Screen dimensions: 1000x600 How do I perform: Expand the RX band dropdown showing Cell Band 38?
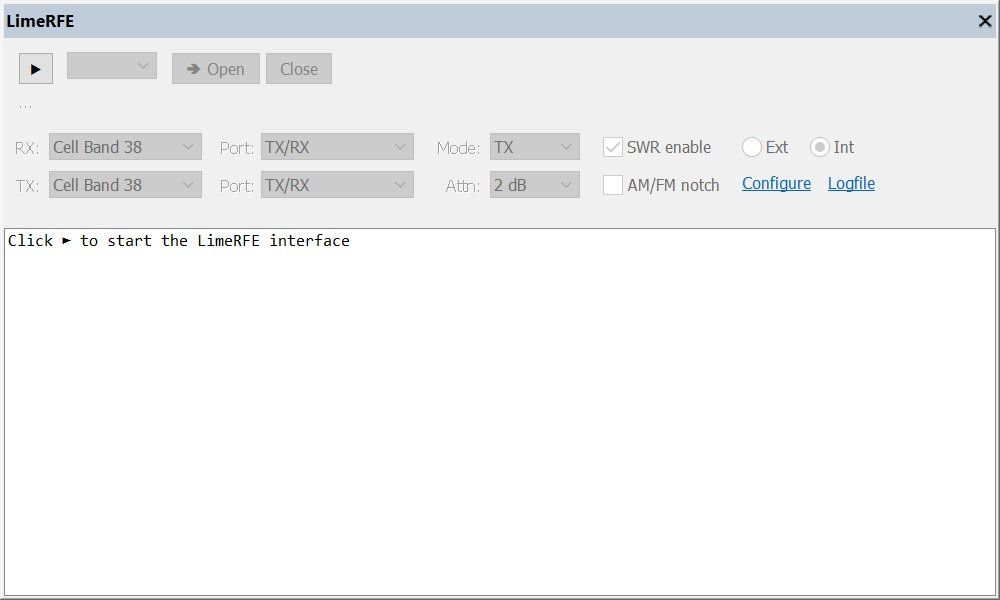tap(125, 147)
